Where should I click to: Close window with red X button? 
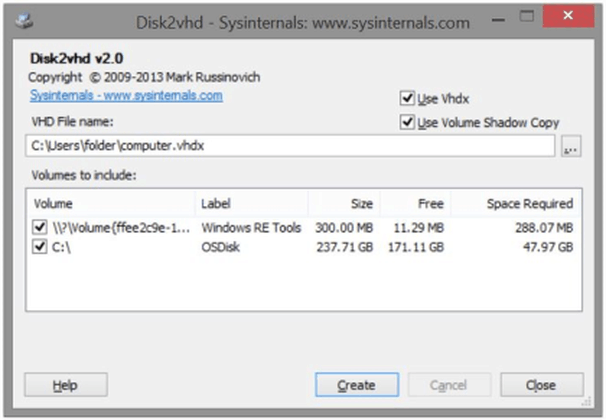coord(568,16)
